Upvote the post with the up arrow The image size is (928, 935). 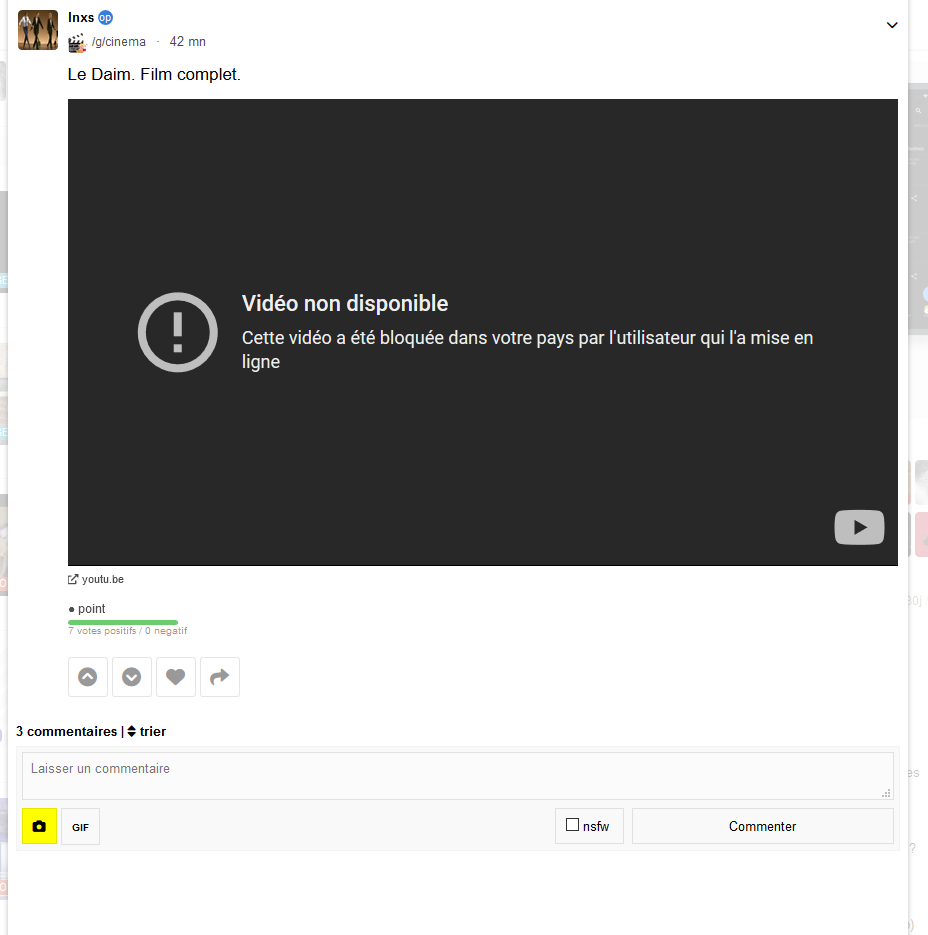tap(88, 677)
